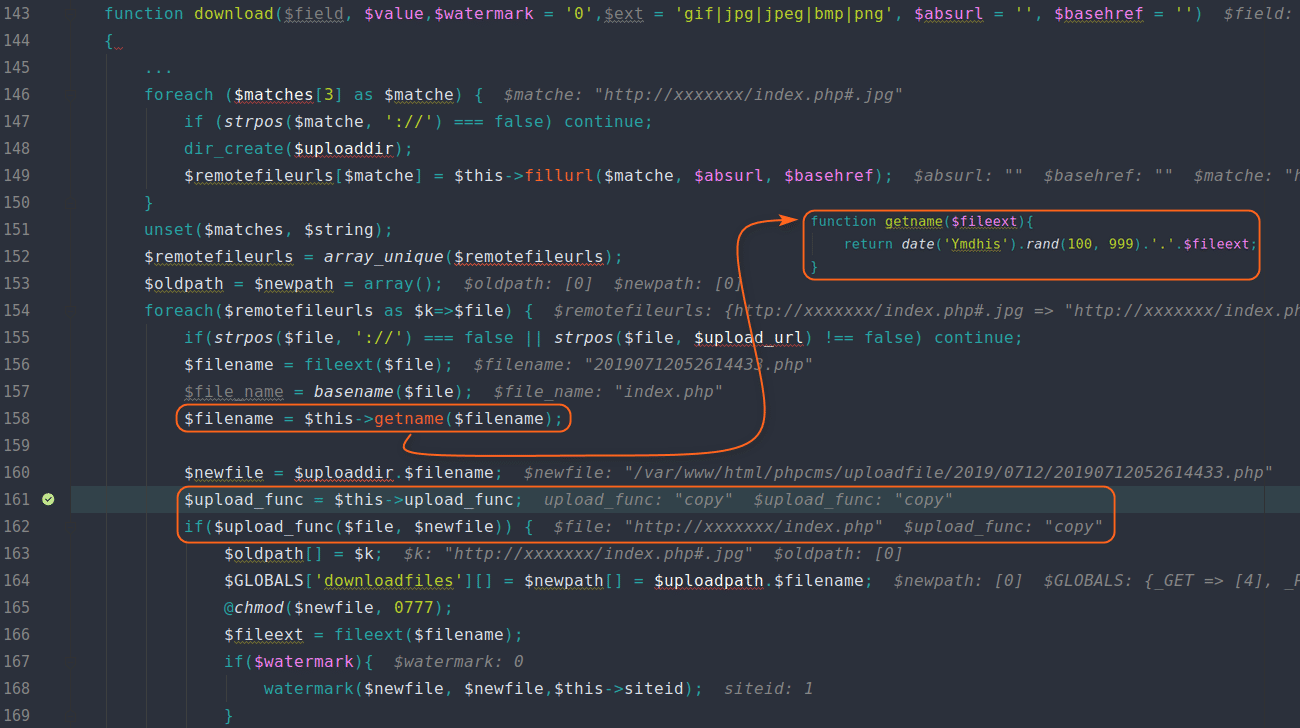Image resolution: width=1300 pixels, height=728 pixels.
Task: Click the dir_create call on line 148
Action: 234,149
